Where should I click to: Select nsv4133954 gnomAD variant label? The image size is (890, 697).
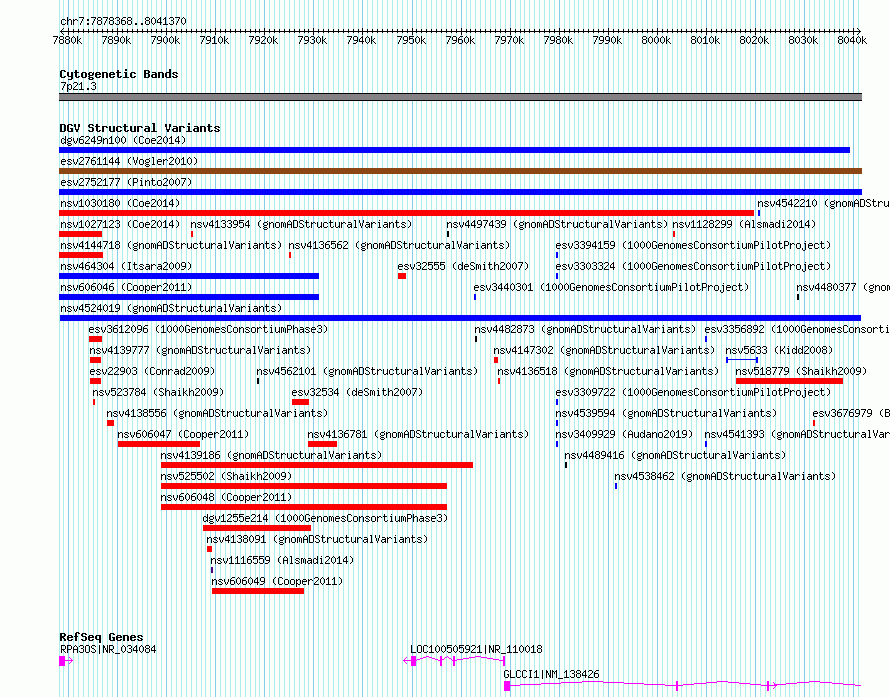(301, 224)
